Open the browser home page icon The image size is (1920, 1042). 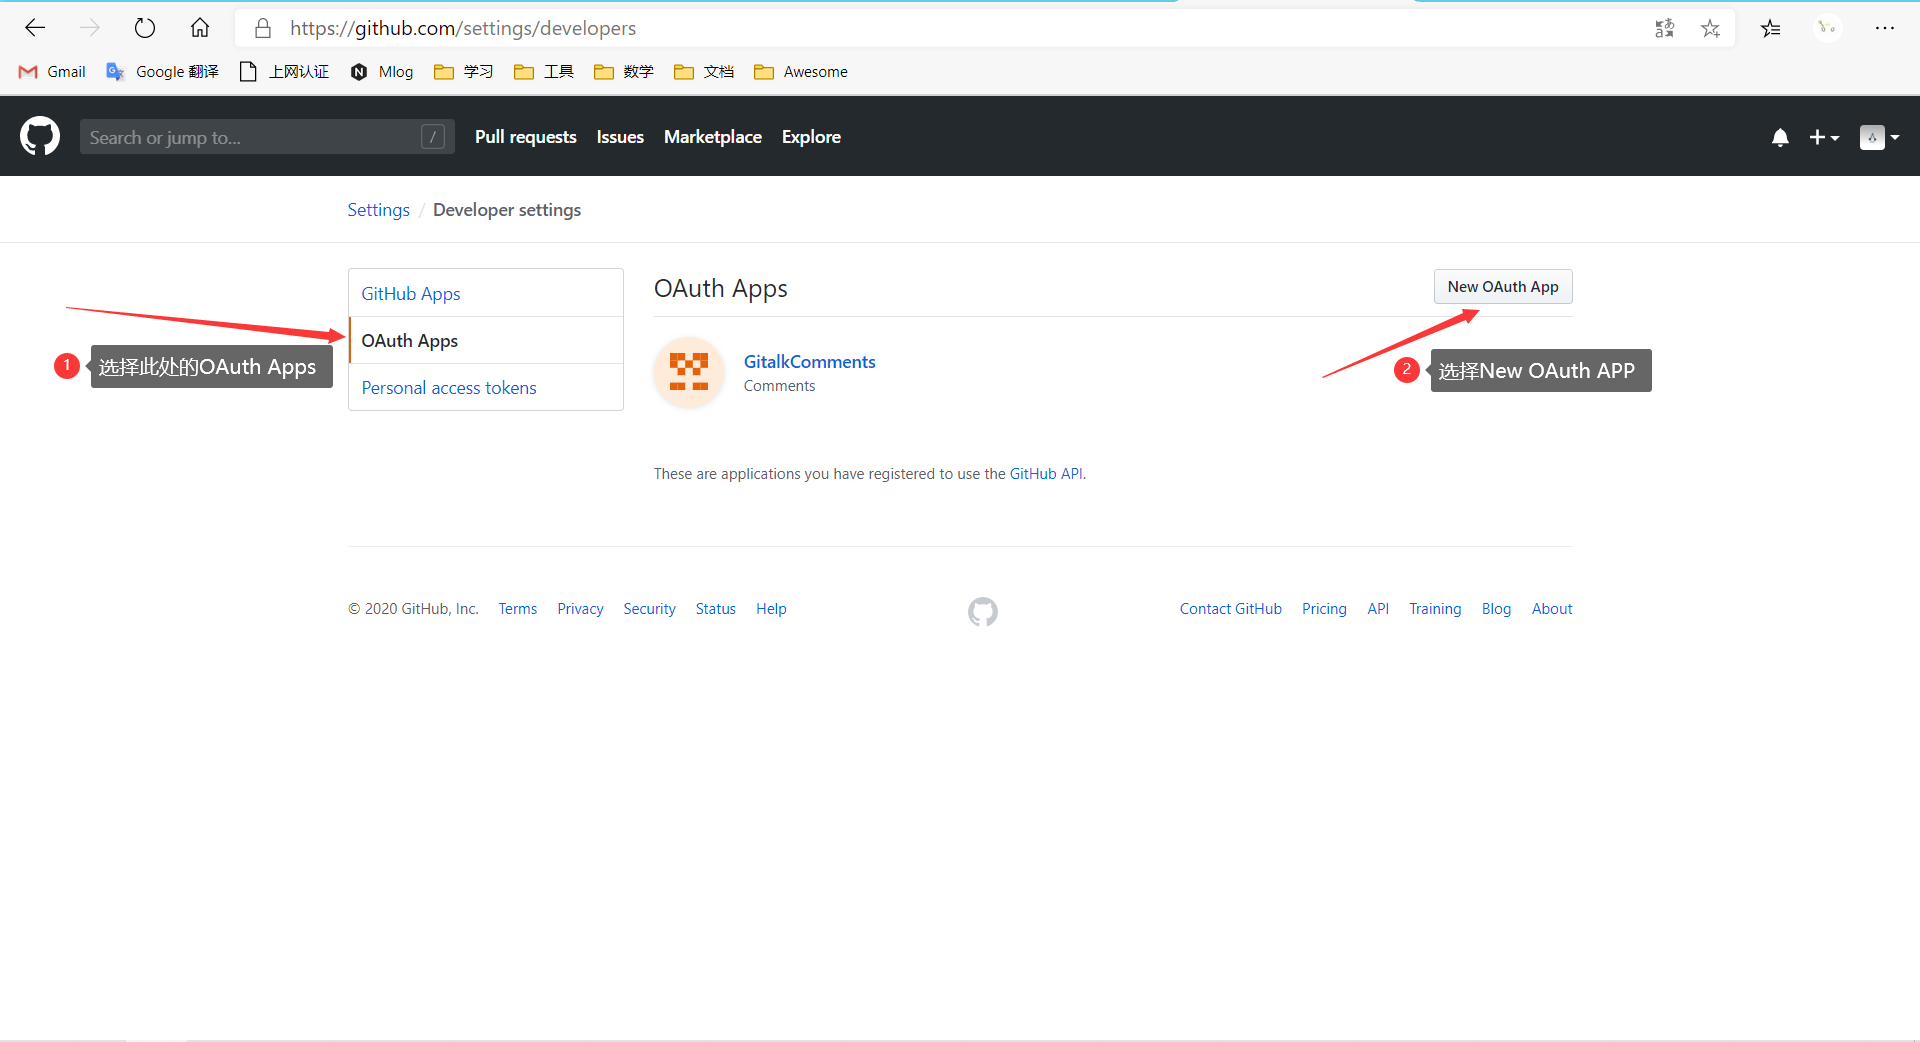point(200,28)
